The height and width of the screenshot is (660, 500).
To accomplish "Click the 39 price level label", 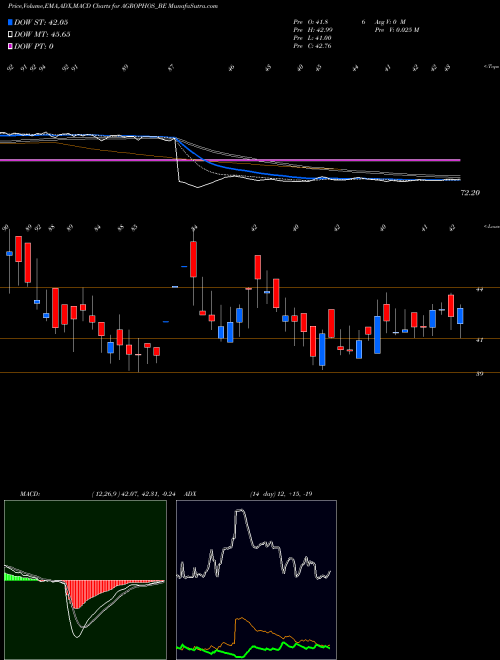I will coord(479,373).
